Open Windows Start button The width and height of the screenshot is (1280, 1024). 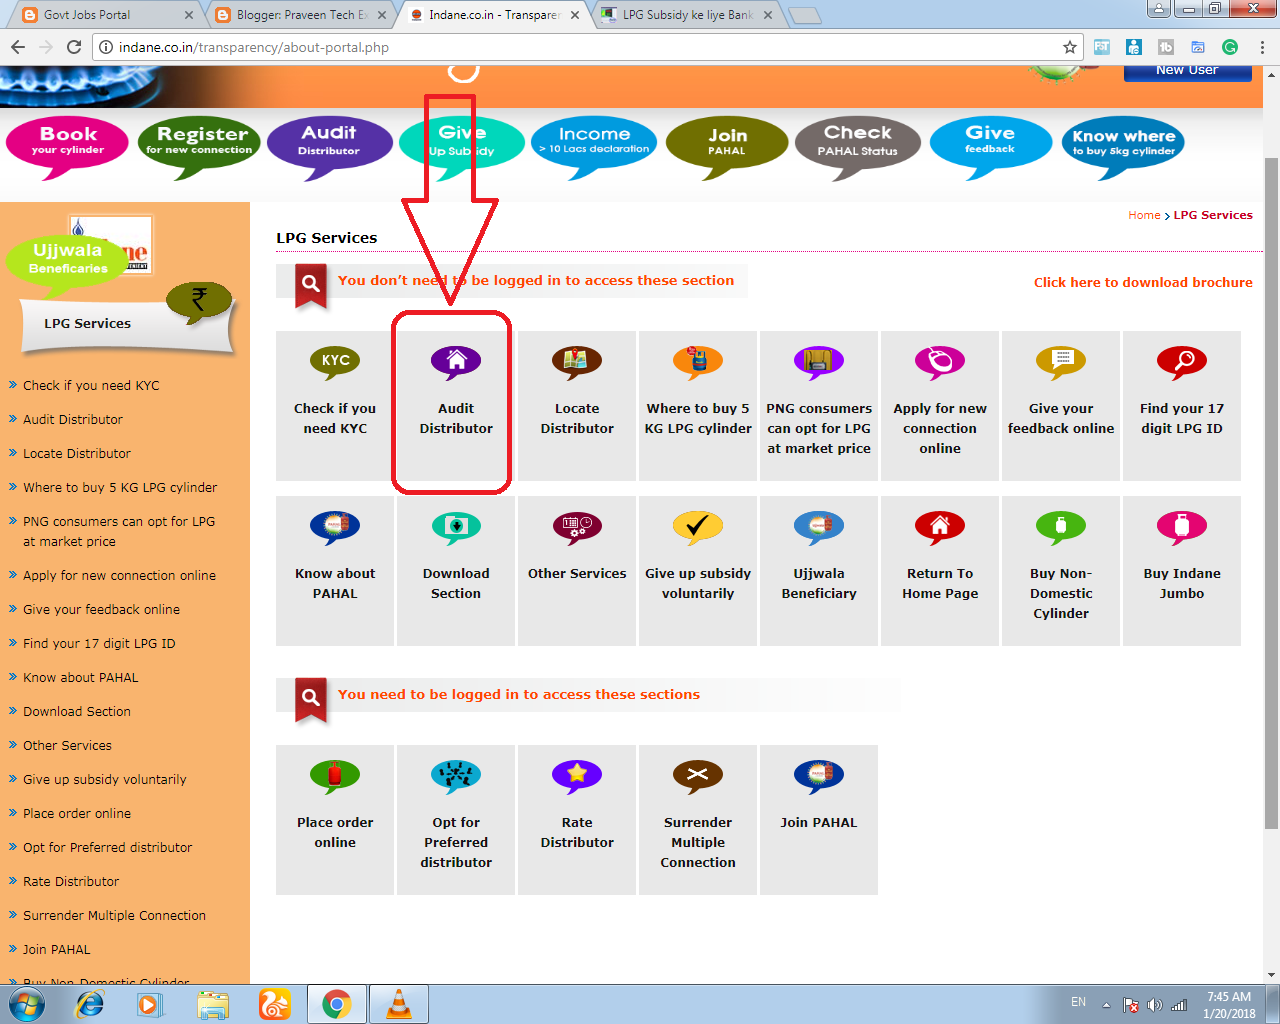point(27,1004)
